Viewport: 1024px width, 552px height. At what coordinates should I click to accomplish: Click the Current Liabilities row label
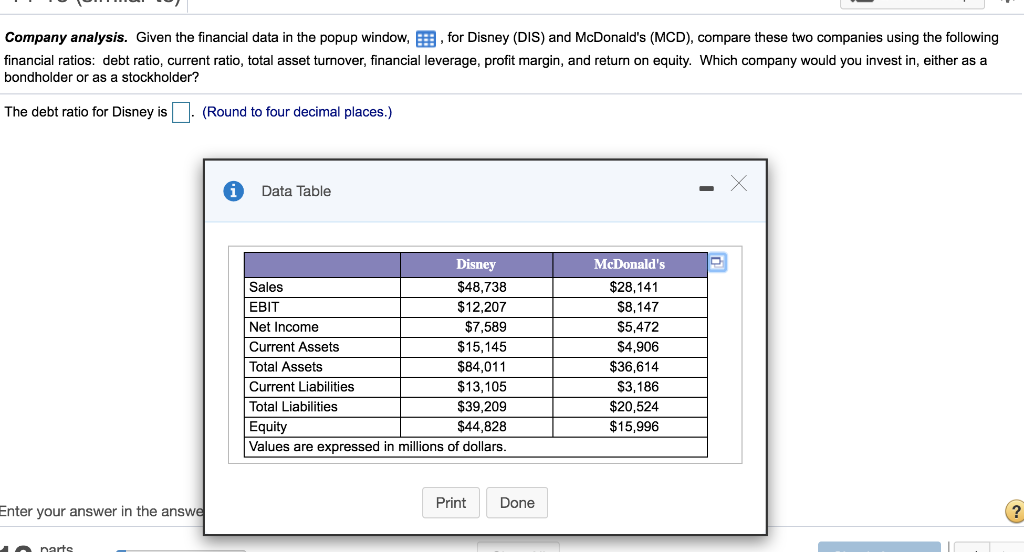301,387
